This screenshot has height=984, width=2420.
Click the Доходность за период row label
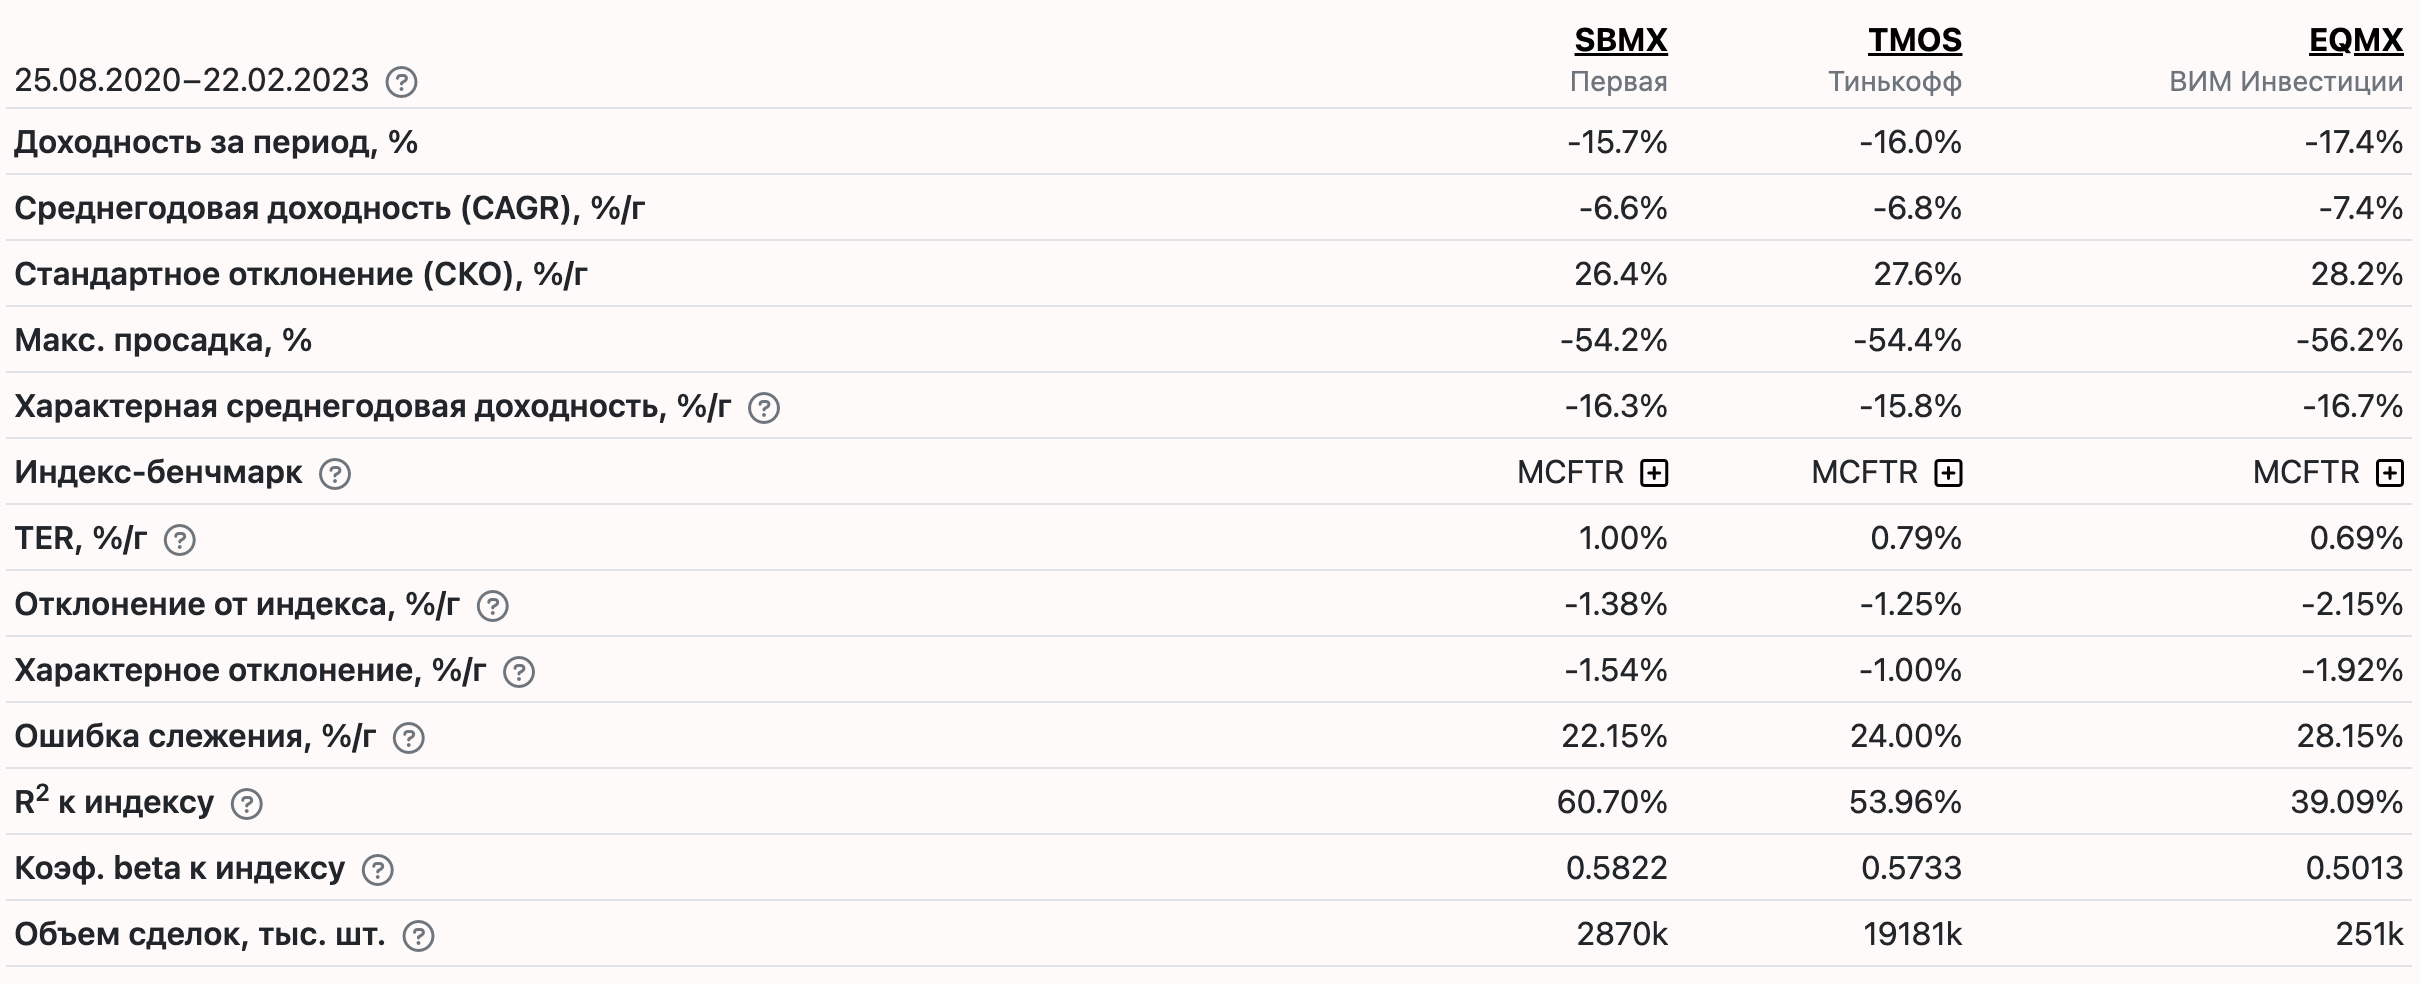pyautogui.click(x=216, y=142)
